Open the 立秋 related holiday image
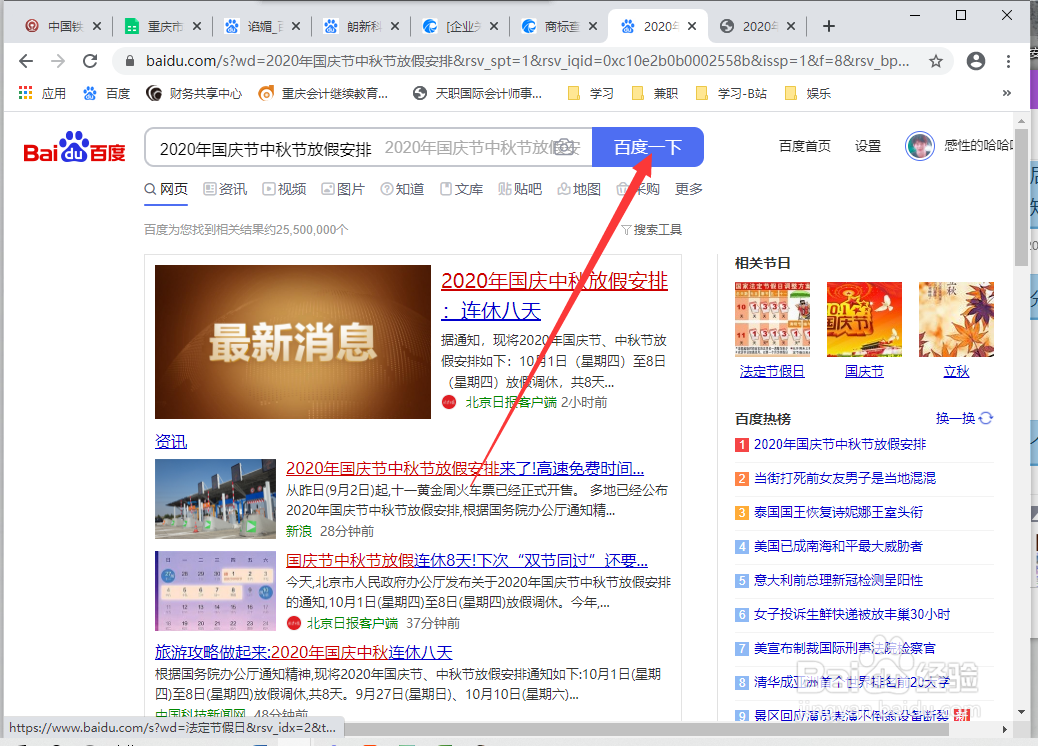The image size is (1038, 746). [x=956, y=319]
